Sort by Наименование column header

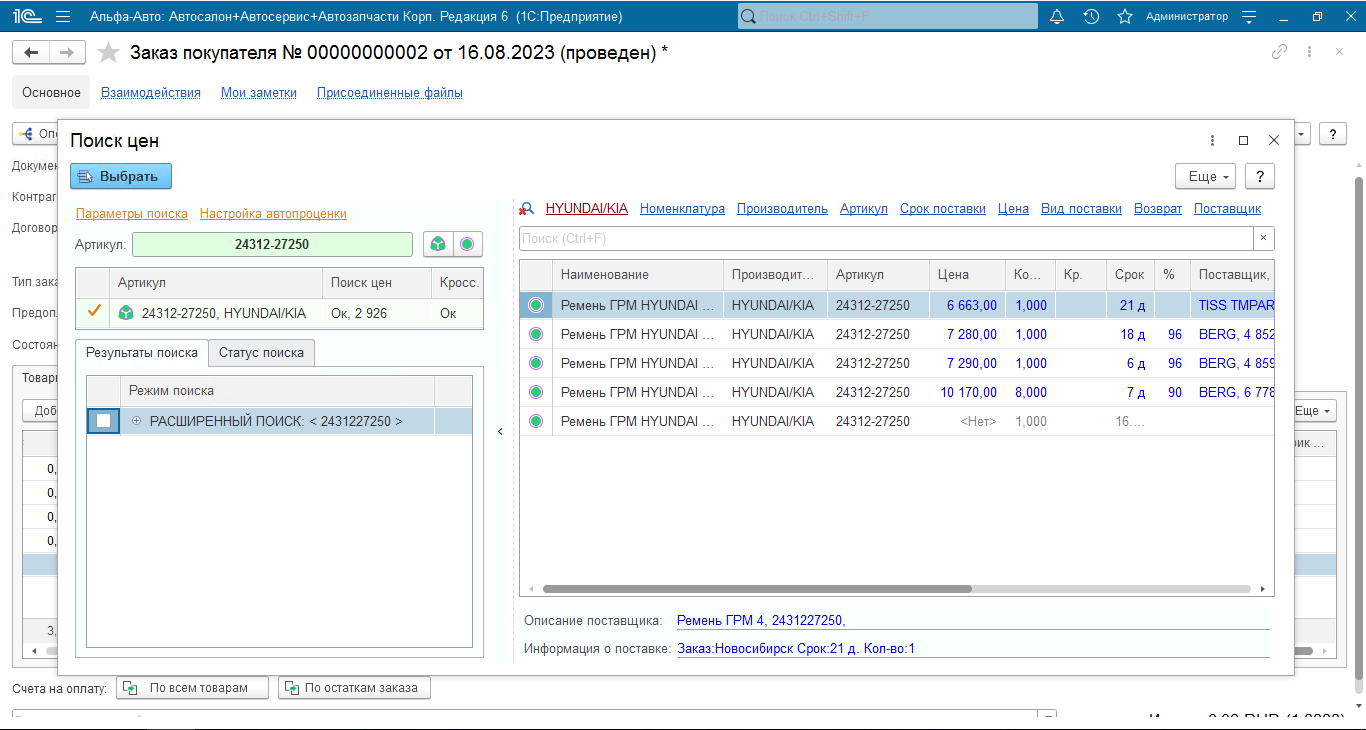coord(637,274)
